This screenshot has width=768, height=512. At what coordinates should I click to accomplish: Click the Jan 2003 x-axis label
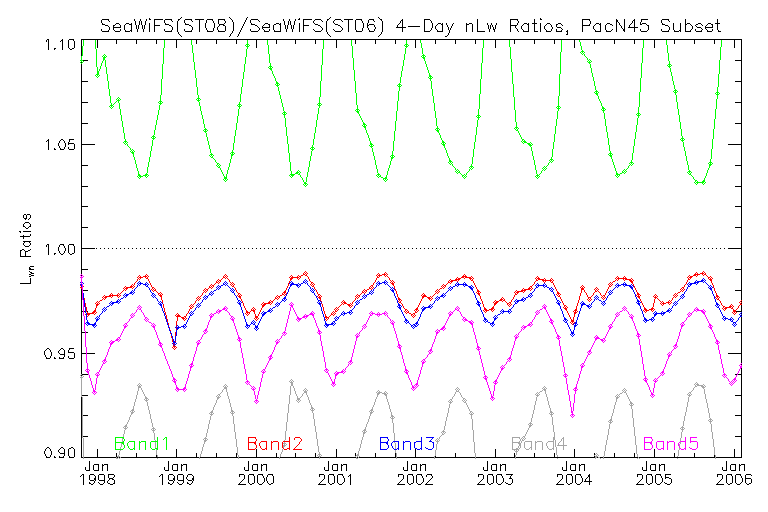click(495, 473)
